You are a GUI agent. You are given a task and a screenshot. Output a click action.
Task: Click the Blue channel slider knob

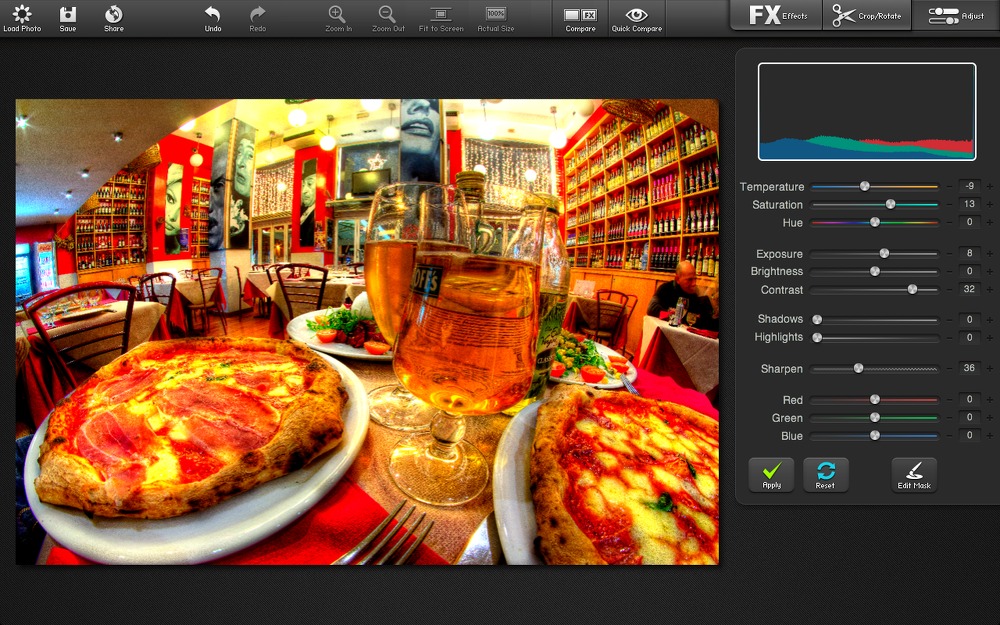pos(875,436)
